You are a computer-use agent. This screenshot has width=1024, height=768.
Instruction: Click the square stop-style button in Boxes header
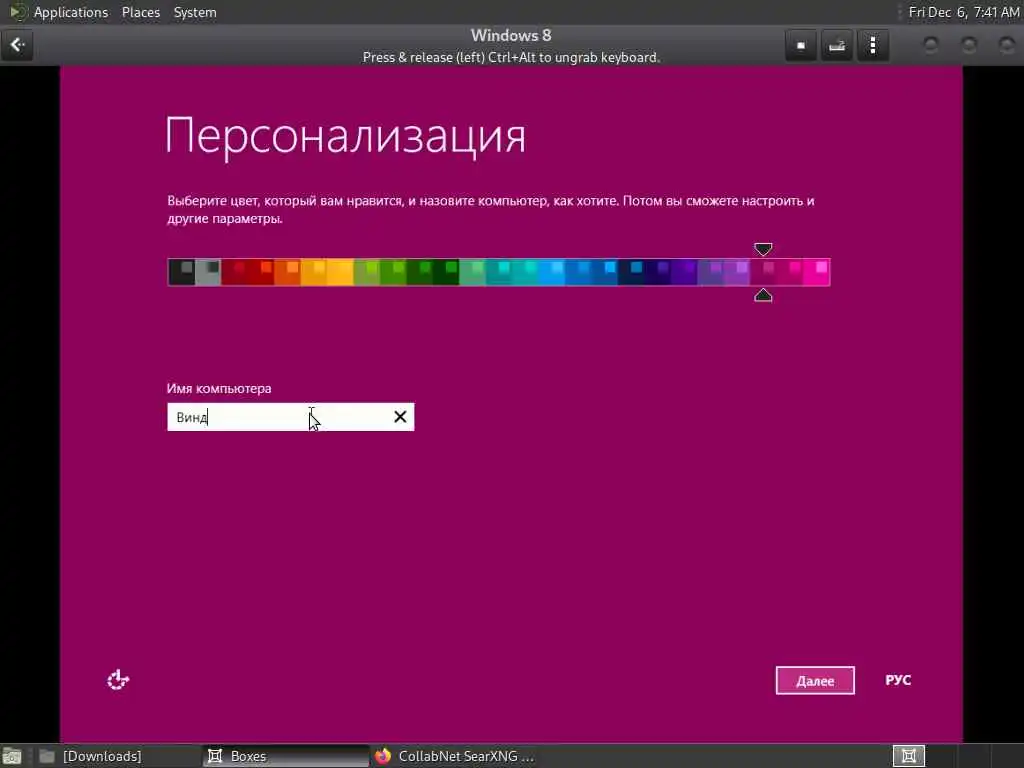click(801, 45)
